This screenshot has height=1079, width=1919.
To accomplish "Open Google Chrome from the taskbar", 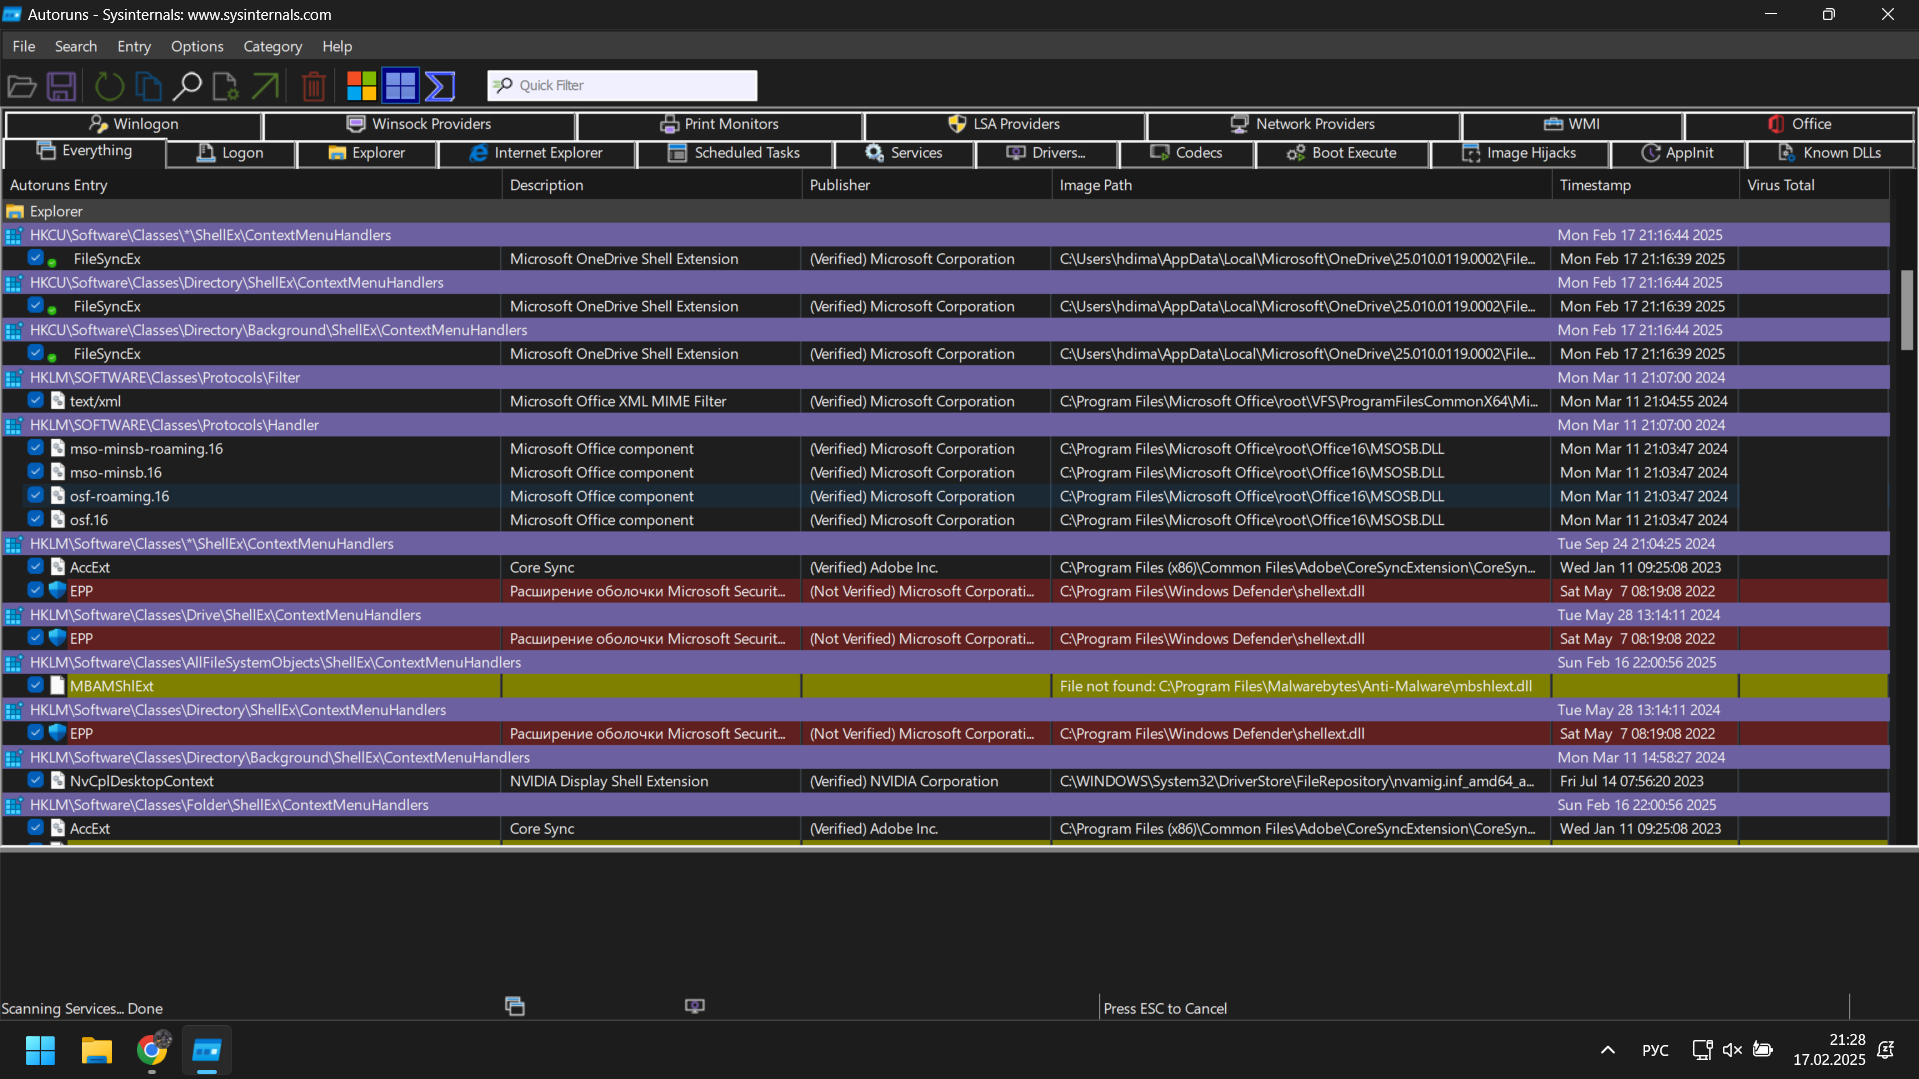I will click(x=152, y=1051).
